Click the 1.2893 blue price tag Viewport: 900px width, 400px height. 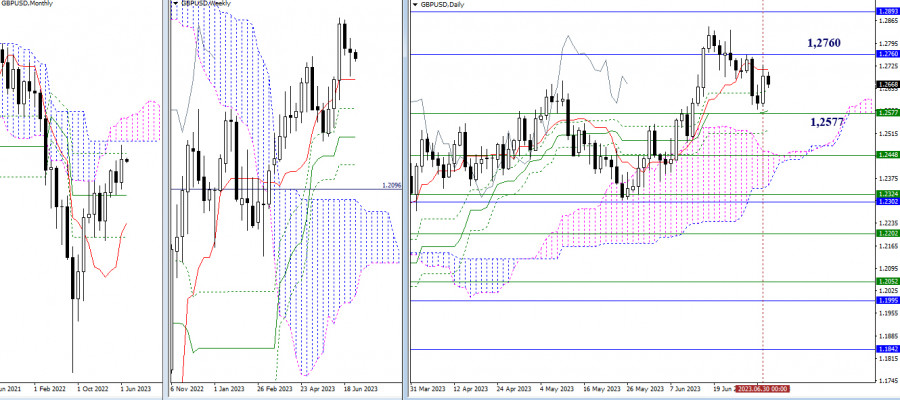(x=886, y=12)
